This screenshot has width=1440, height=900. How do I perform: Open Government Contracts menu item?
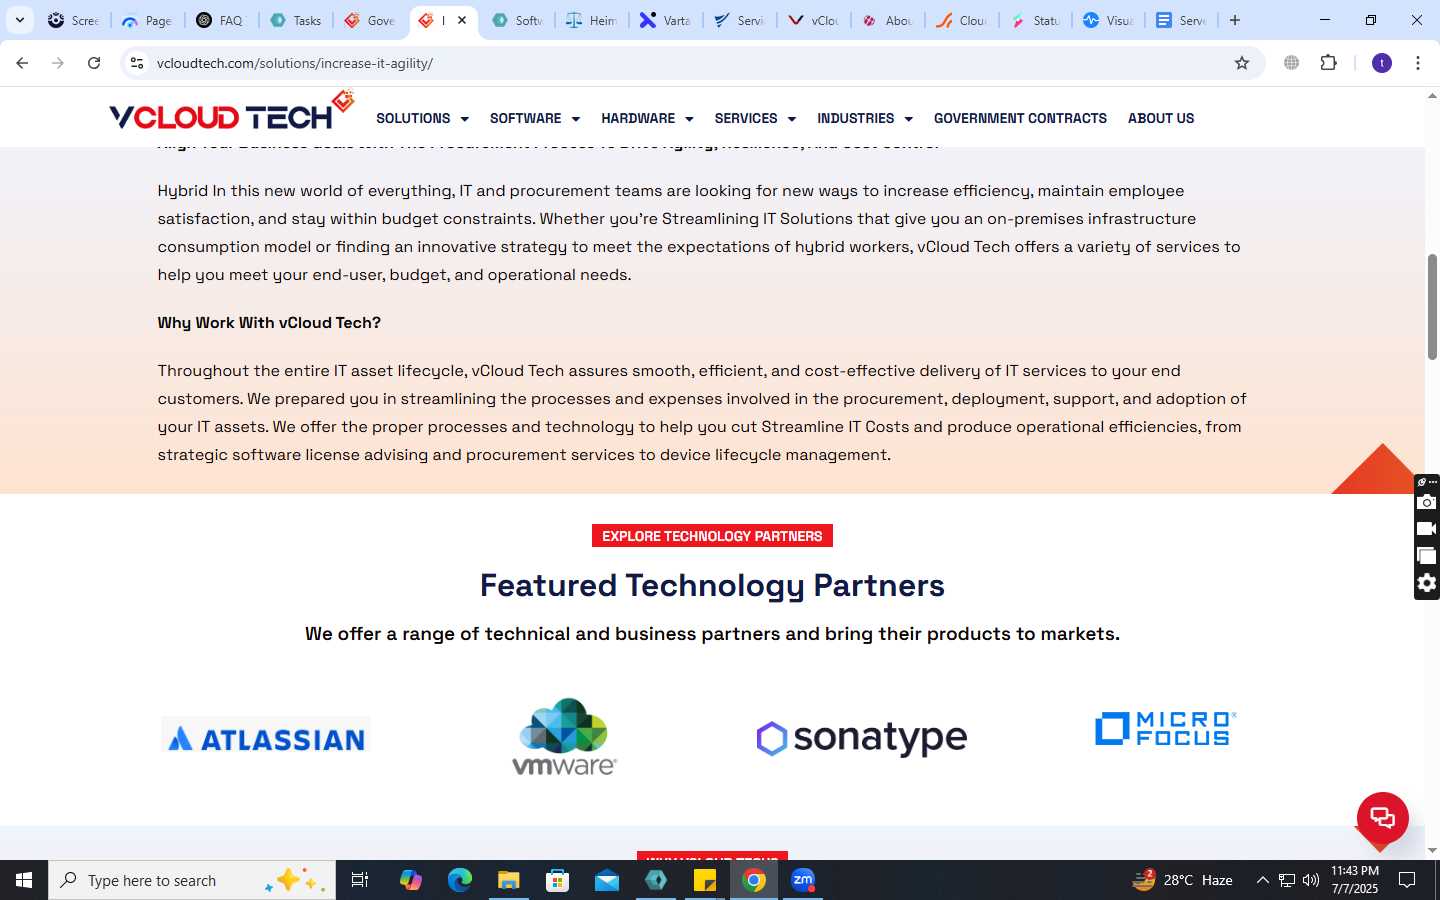(x=1020, y=118)
